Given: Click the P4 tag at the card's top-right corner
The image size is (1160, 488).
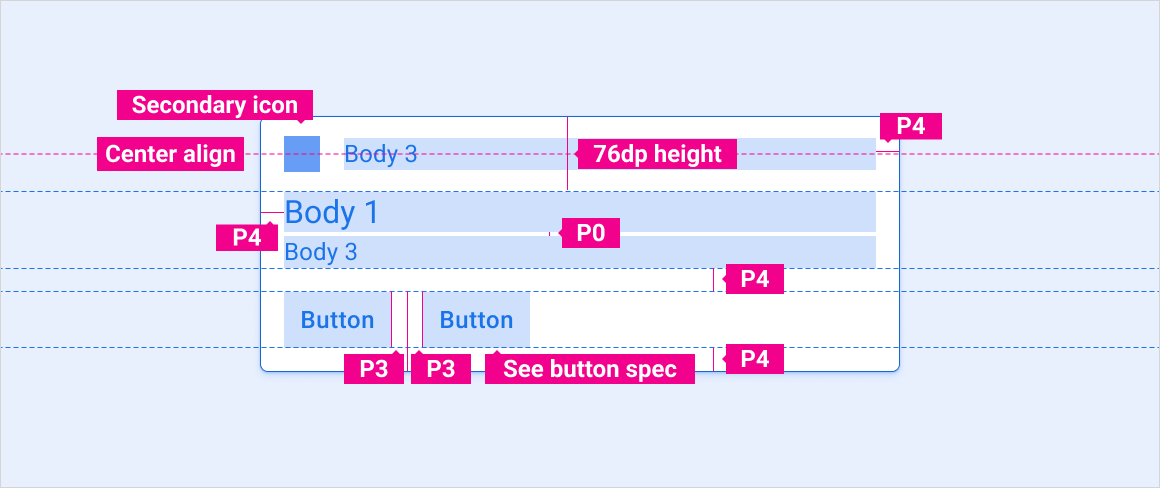Looking at the screenshot, I should click(910, 126).
